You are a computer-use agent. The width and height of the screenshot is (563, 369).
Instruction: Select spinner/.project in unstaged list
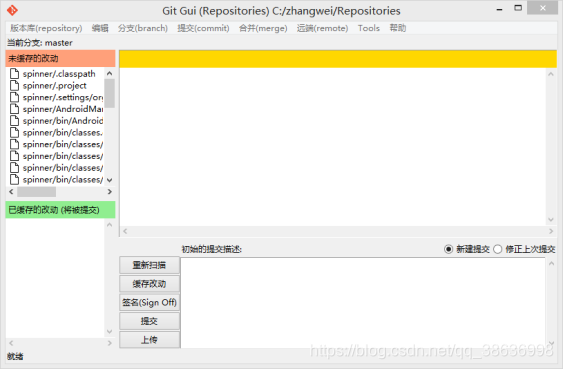[x=55, y=86]
